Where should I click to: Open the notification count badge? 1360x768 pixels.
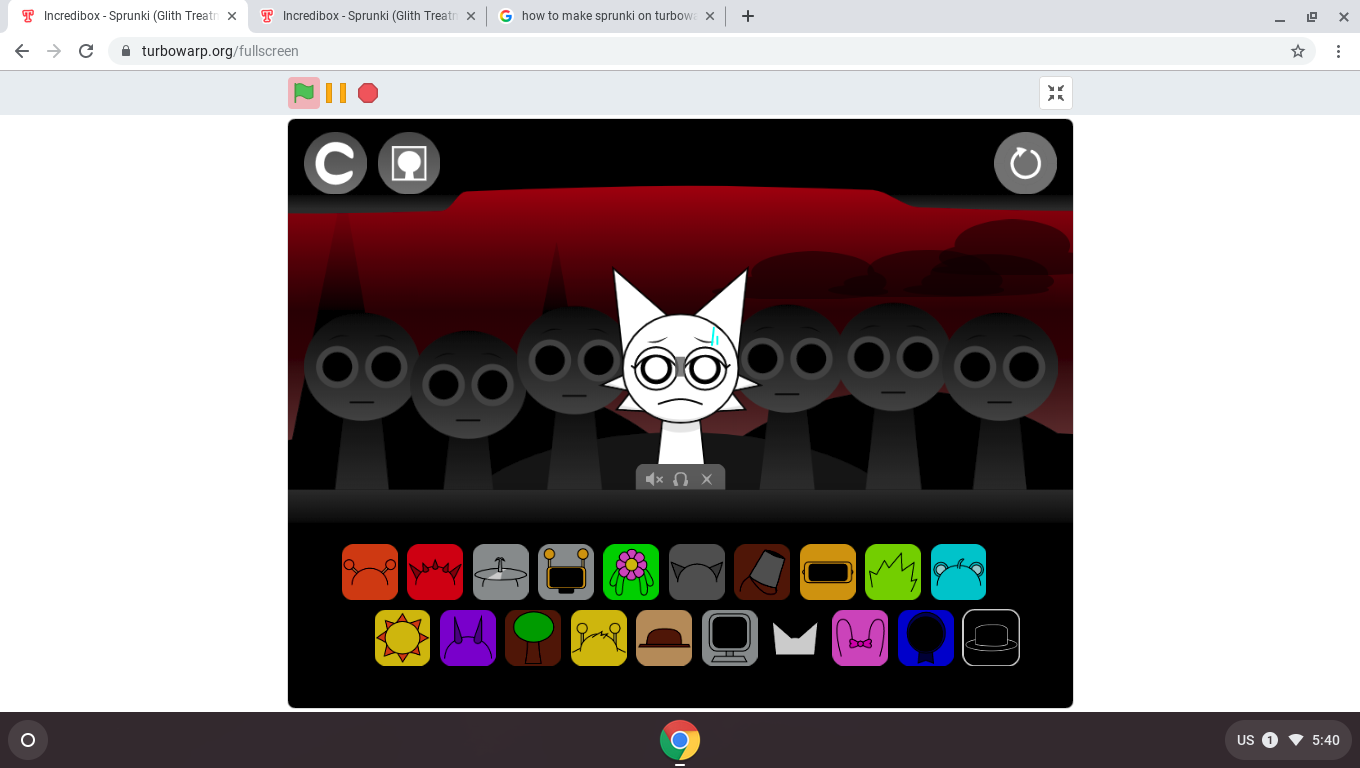pyautogui.click(x=1270, y=740)
